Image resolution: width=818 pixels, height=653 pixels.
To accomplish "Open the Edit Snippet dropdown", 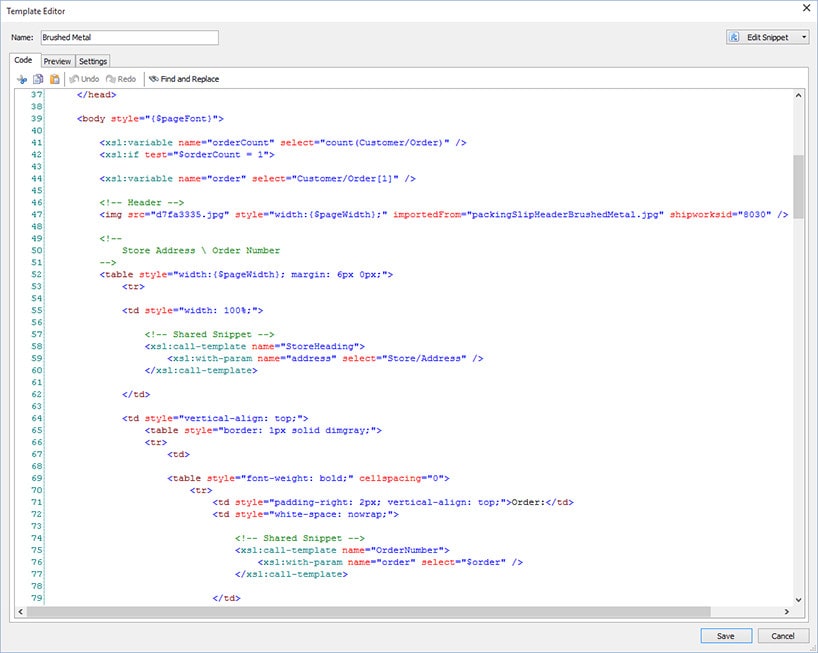I will coord(767,37).
